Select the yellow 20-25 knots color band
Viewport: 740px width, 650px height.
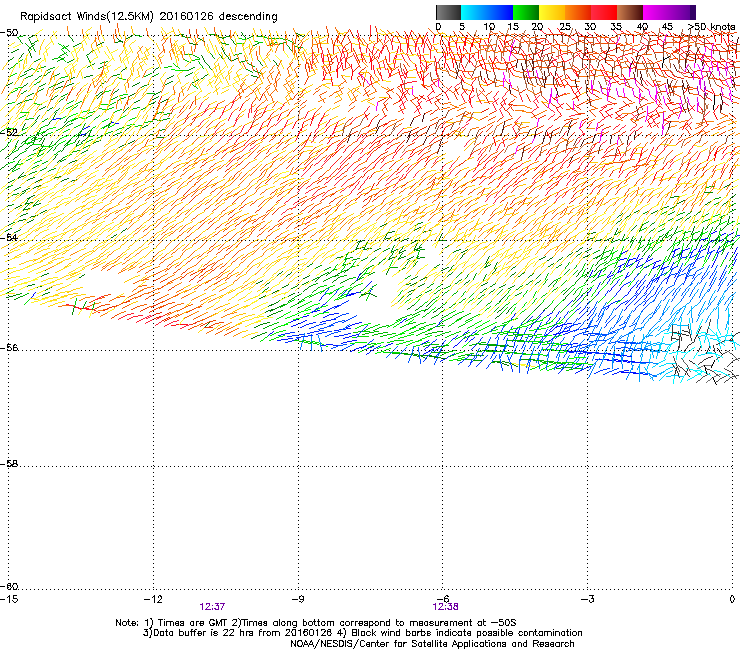coord(552,12)
